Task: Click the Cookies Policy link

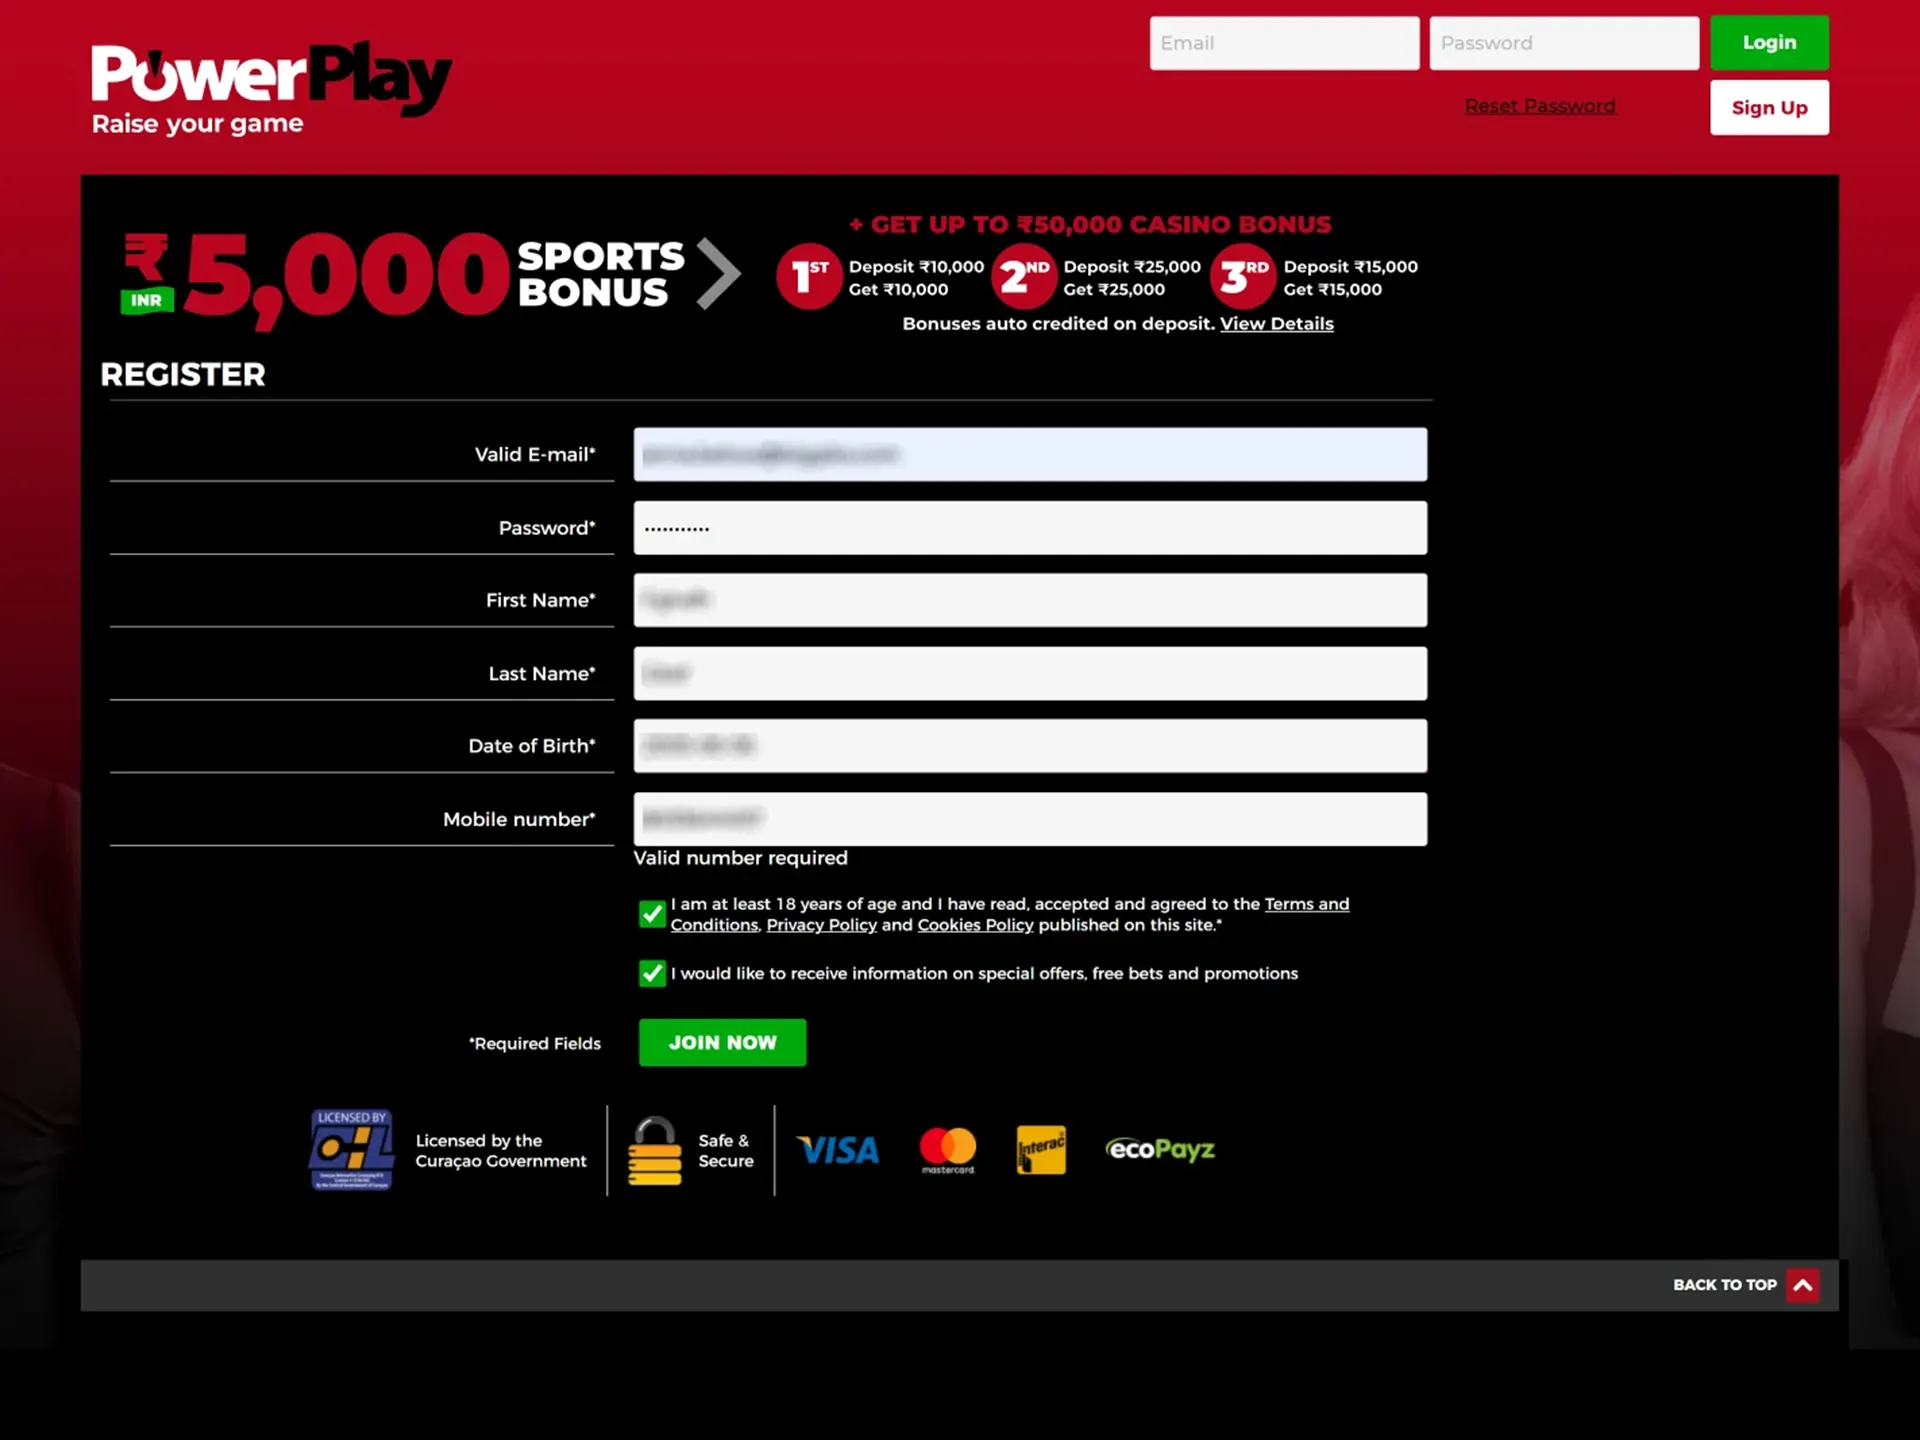Action: point(975,924)
